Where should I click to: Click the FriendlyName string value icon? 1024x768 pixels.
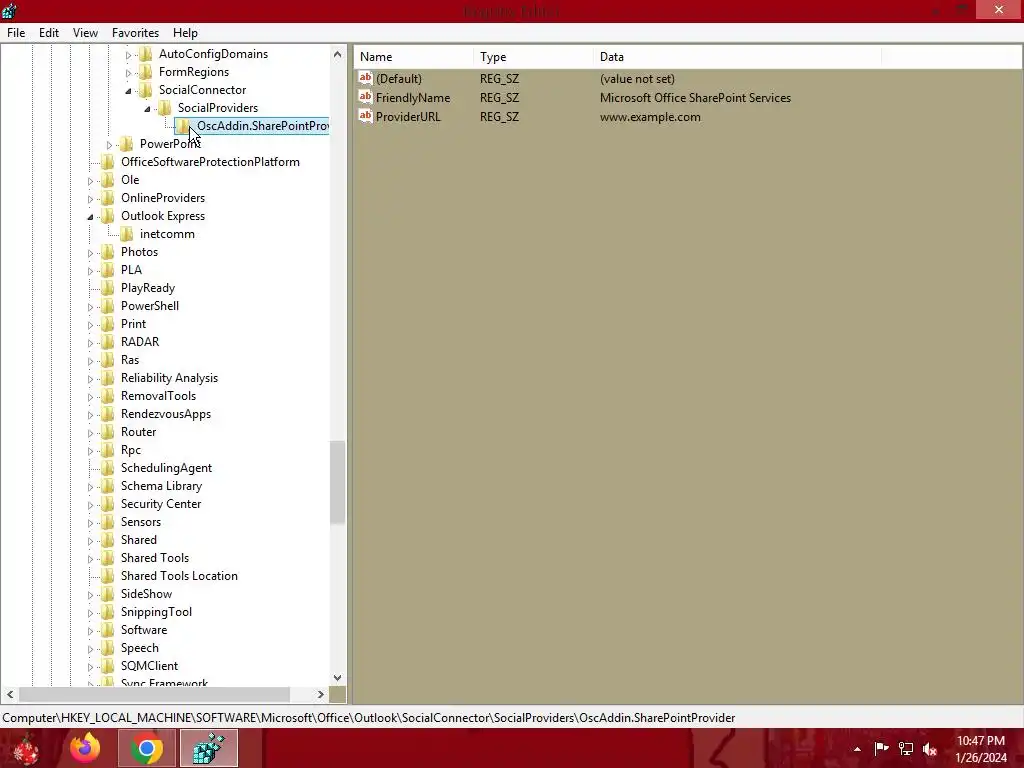(366, 97)
